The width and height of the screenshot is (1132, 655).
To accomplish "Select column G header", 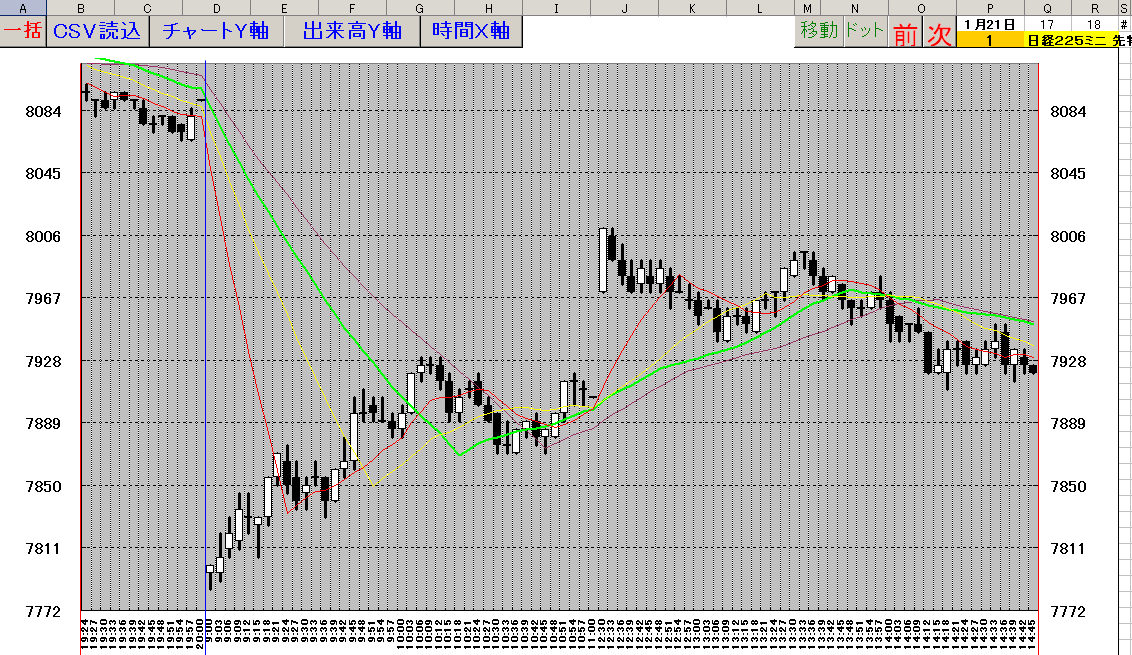I will click(420, 8).
